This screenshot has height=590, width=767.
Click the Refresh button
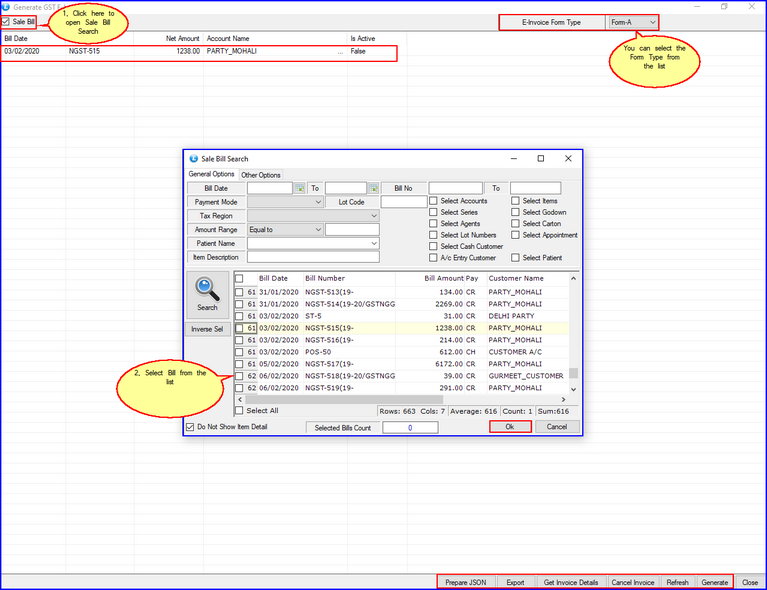tap(677, 582)
